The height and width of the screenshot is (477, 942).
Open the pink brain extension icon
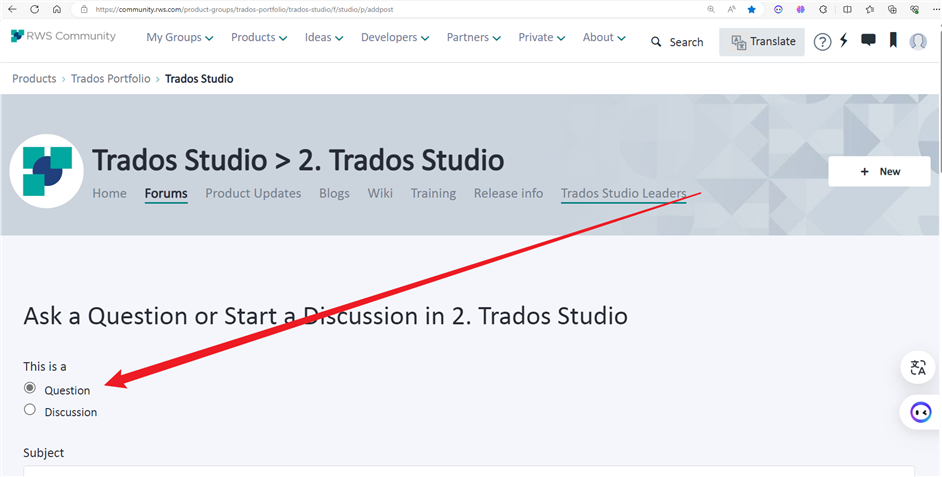[x=800, y=9]
